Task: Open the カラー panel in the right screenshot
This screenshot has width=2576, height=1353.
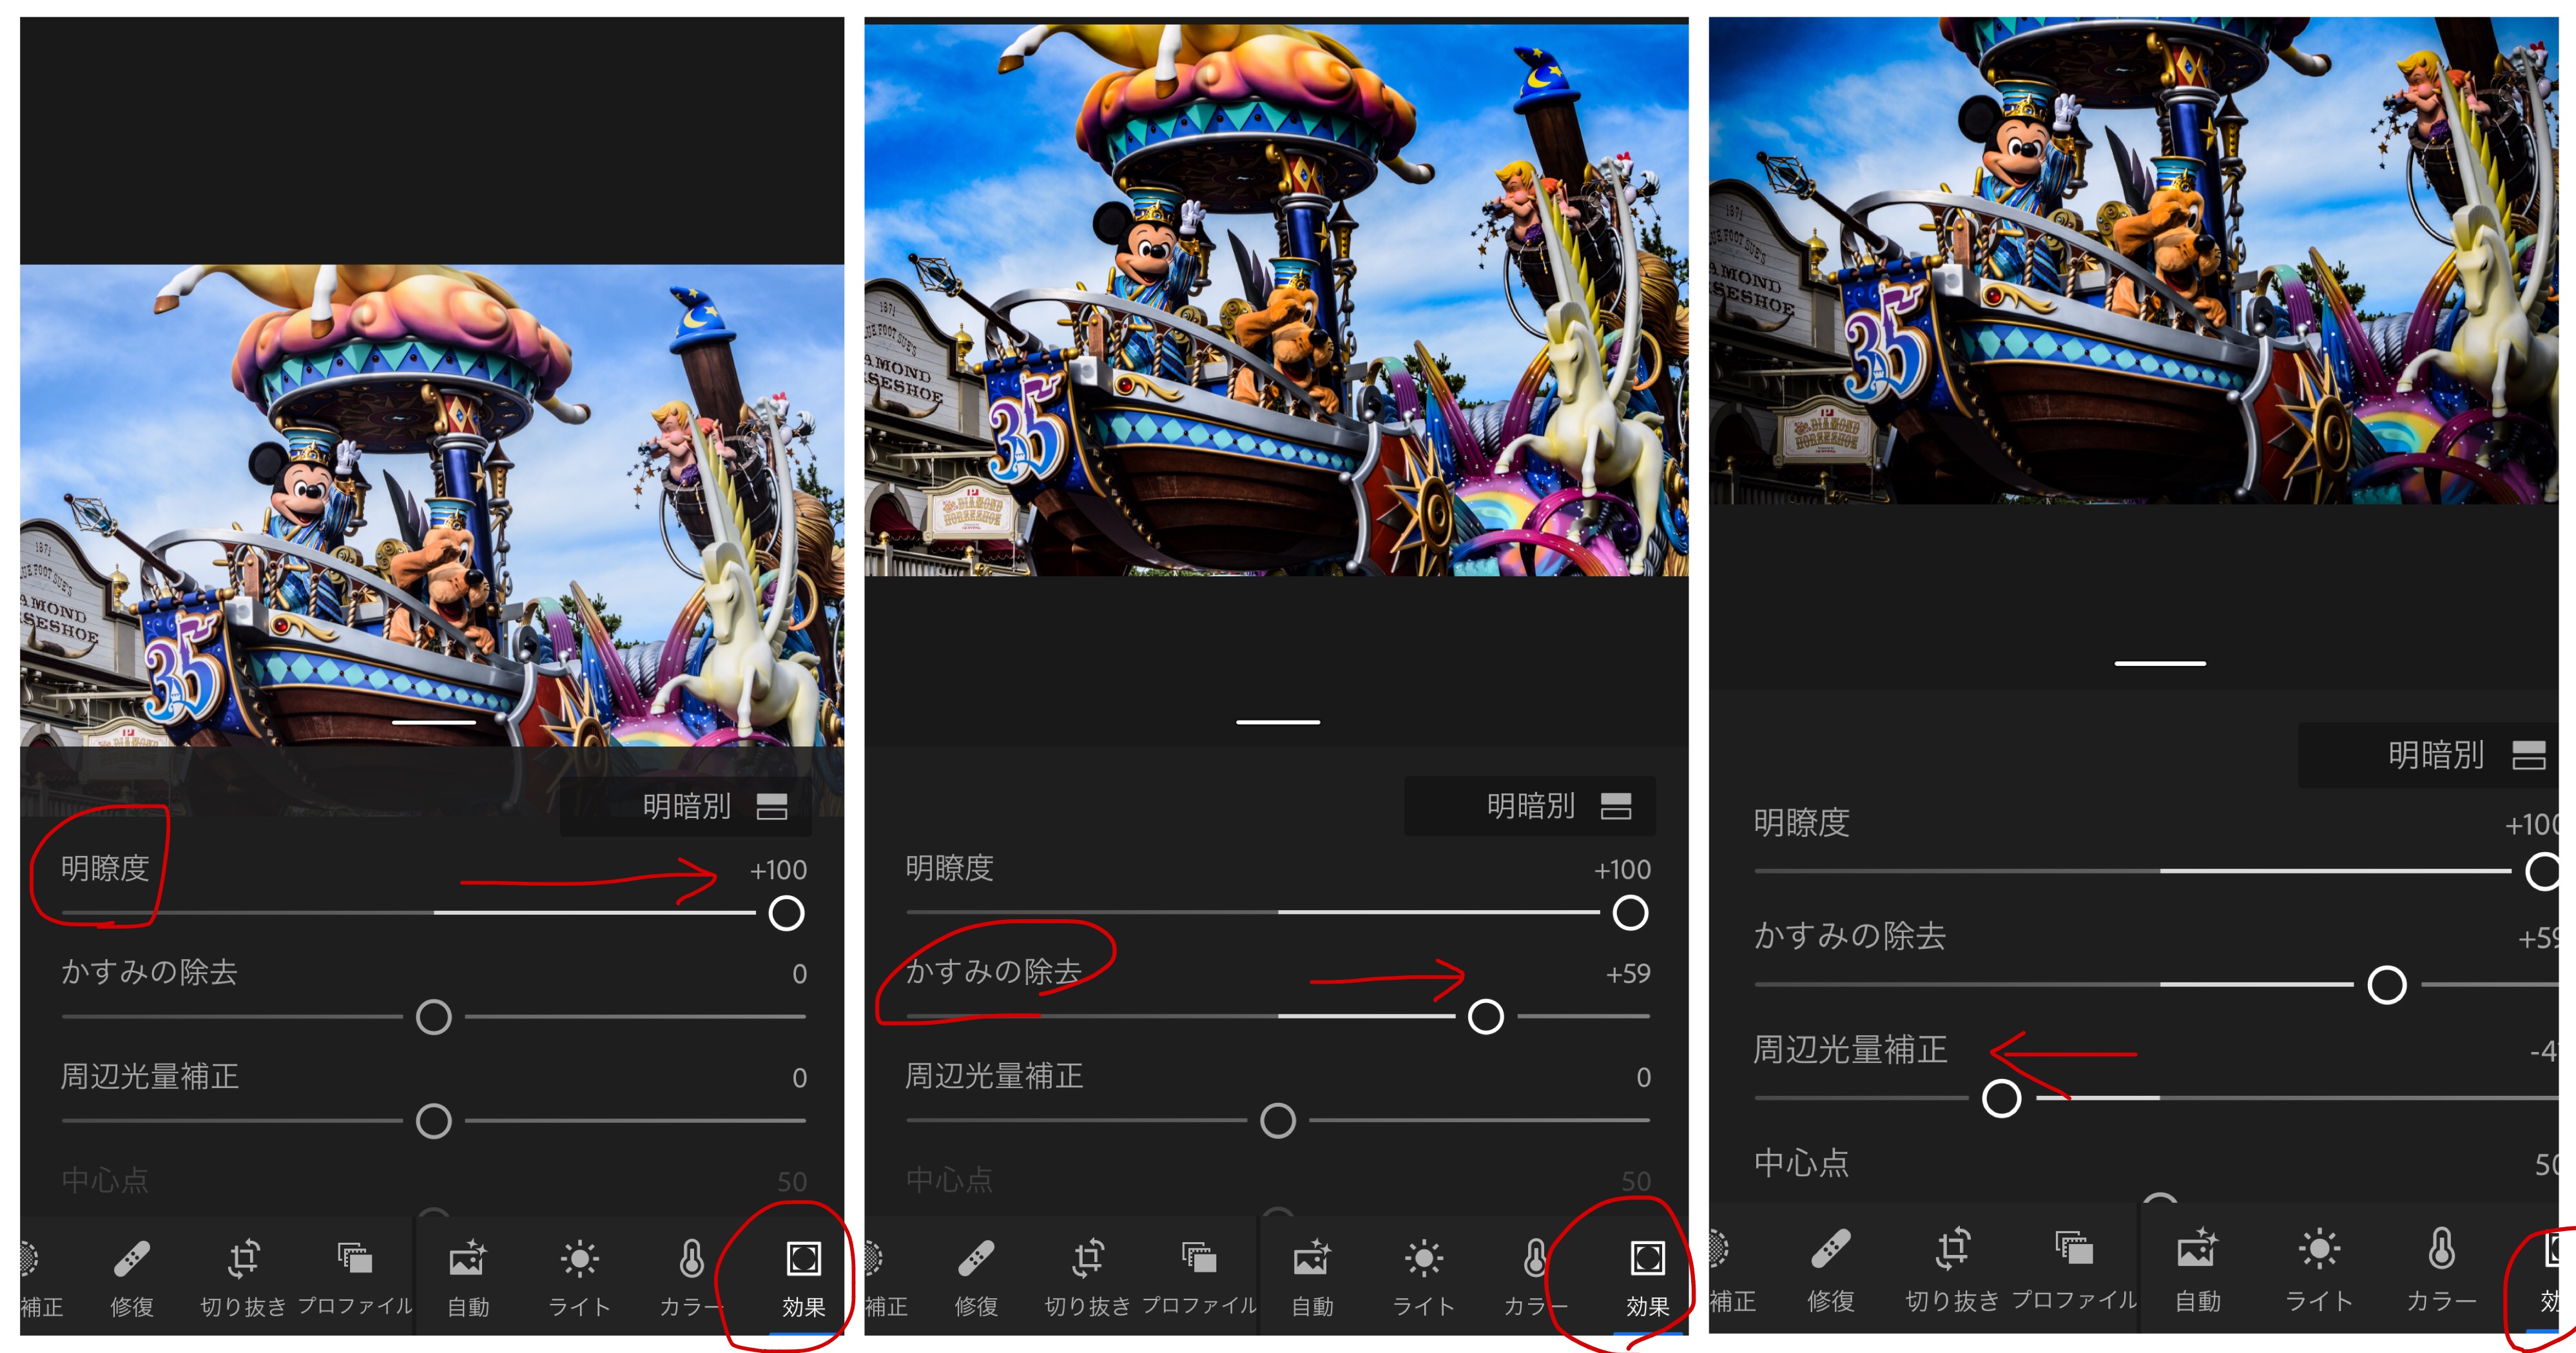Action: pos(2441,1270)
